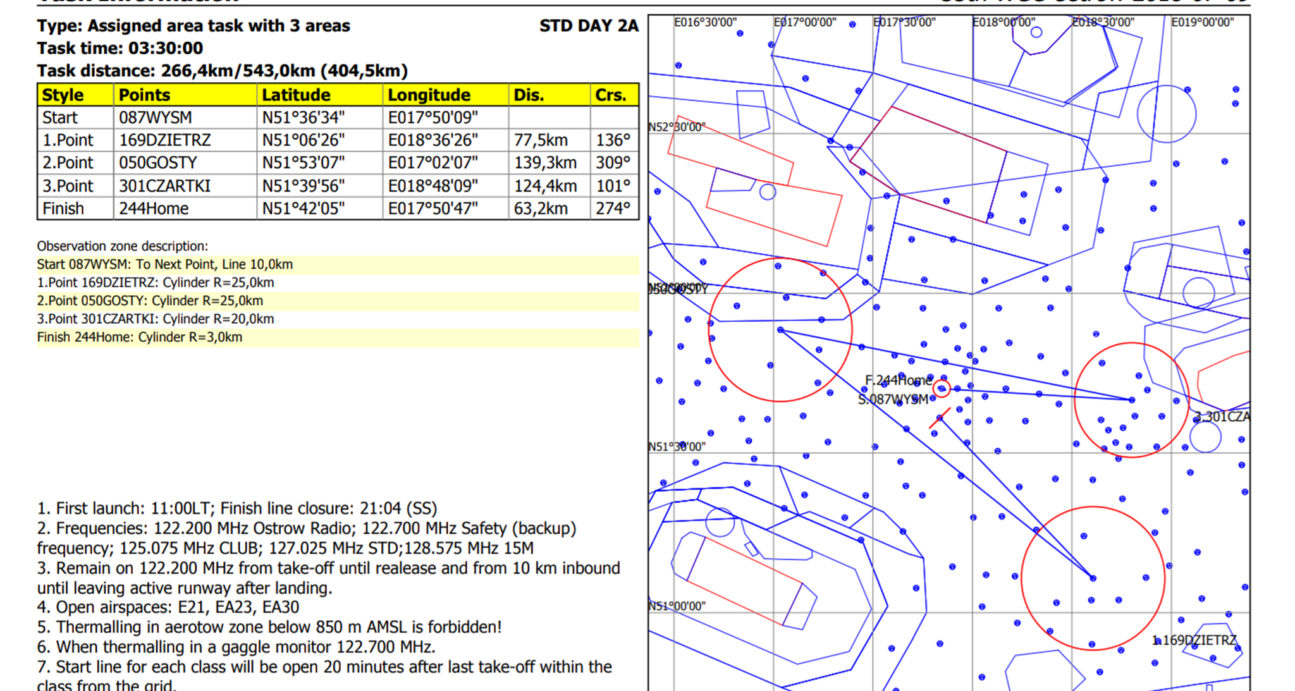1295x691 pixels.
Task: Click the N52°30'00" latitude label on the map
Action: (x=677, y=127)
